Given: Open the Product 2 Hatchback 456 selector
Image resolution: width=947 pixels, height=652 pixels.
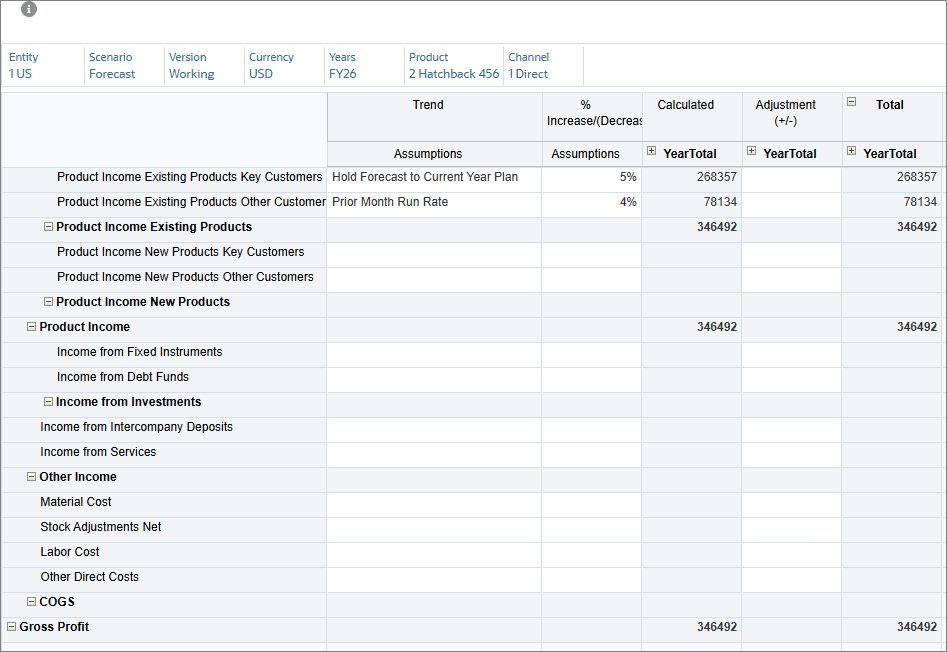Looking at the screenshot, I should (x=454, y=74).
